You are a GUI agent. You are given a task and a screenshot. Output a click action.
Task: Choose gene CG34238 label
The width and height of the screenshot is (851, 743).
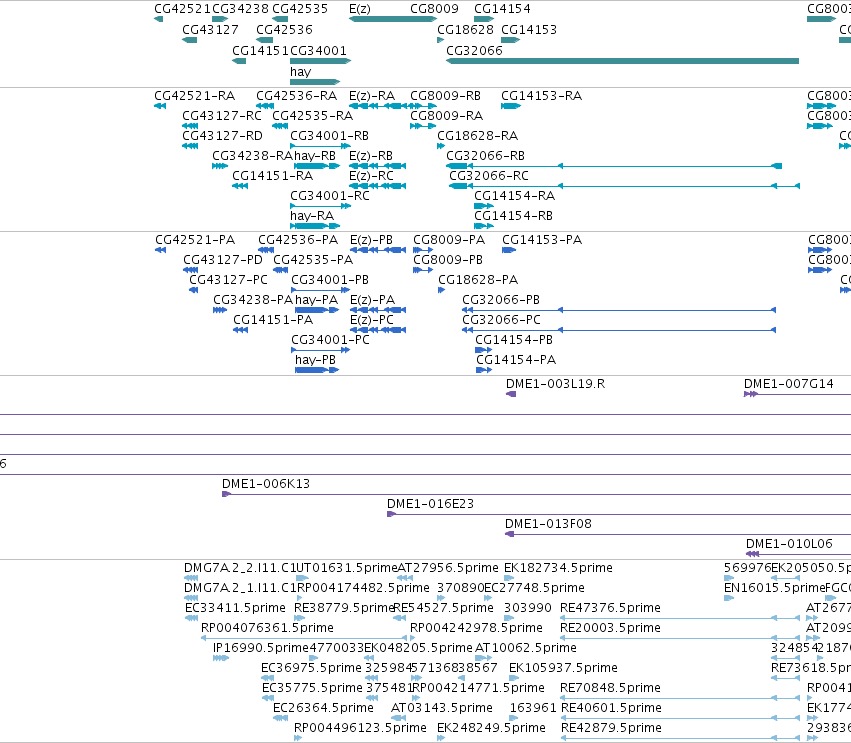[240, 9]
